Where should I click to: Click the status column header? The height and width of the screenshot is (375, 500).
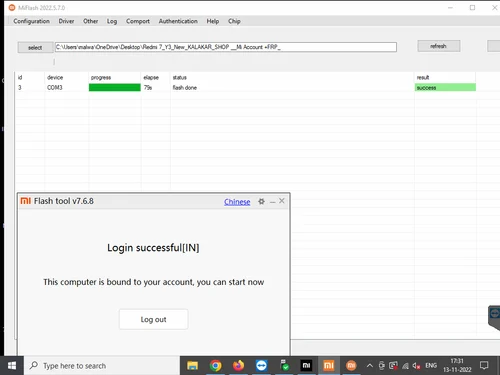[180, 77]
